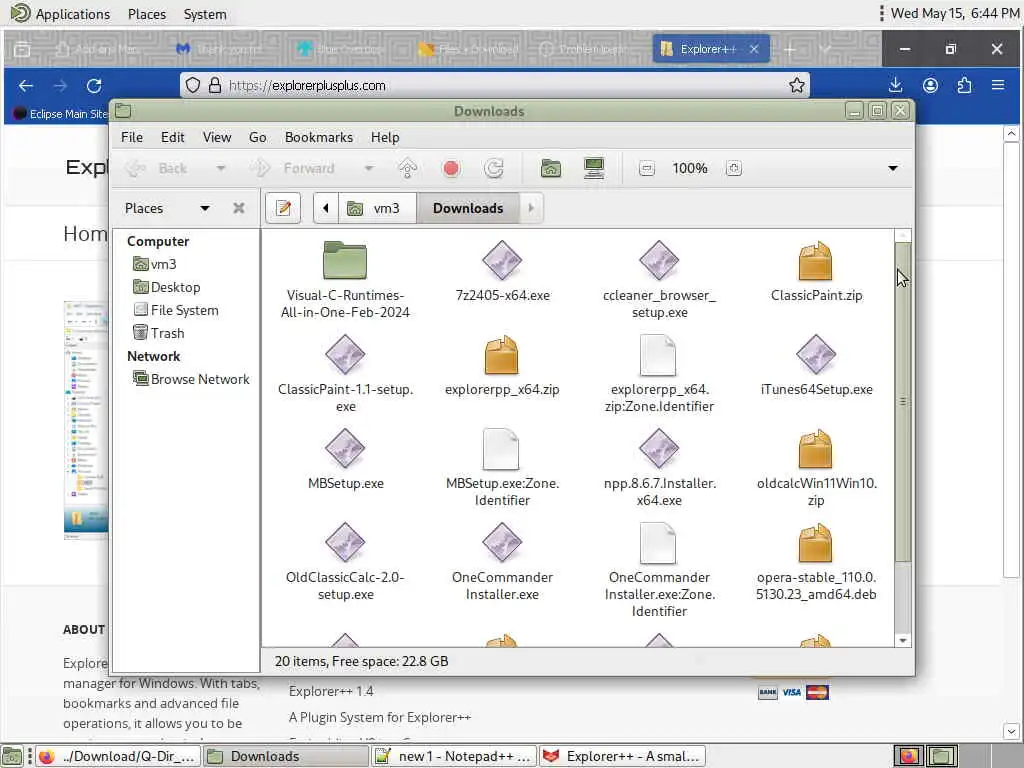Open the Edit menu
The image size is (1024, 768).
172,137
